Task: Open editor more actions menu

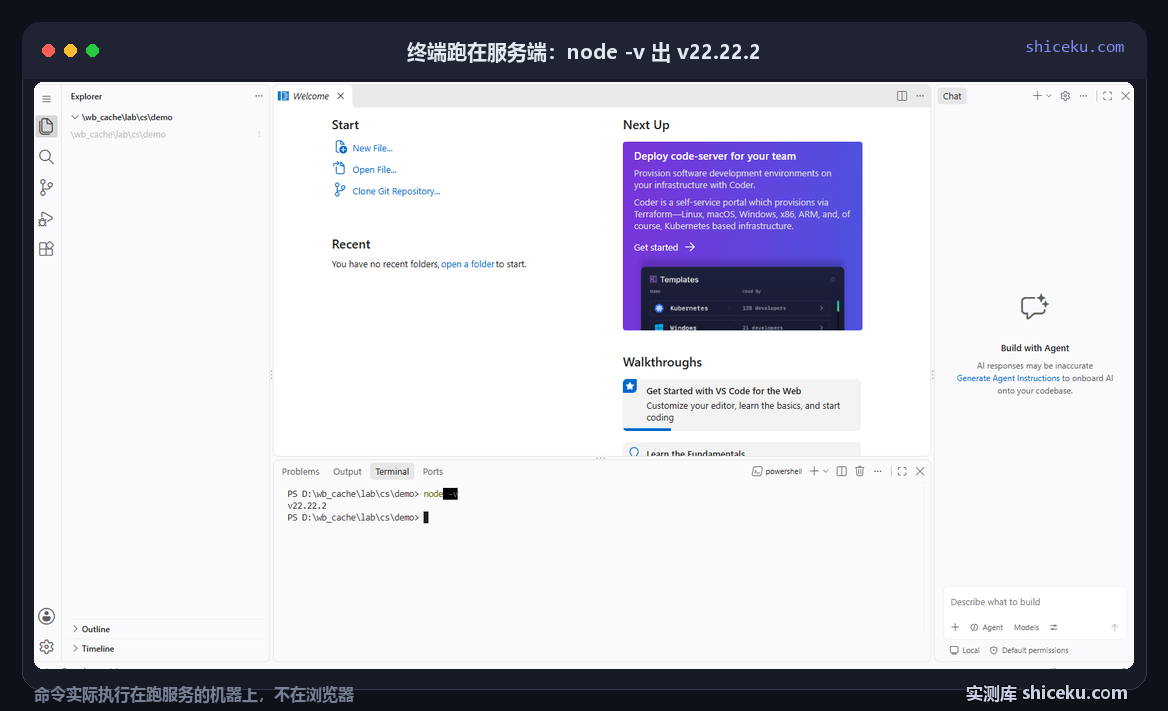Action: (x=920, y=96)
